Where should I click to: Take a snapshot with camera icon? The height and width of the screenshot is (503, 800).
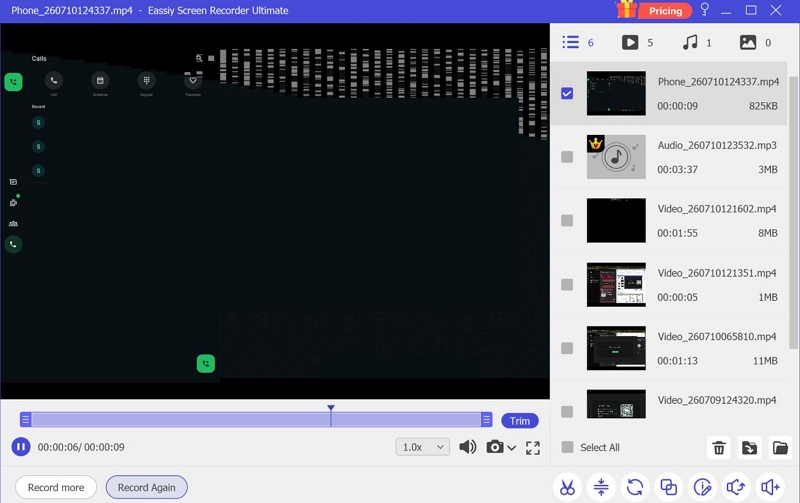pos(494,447)
